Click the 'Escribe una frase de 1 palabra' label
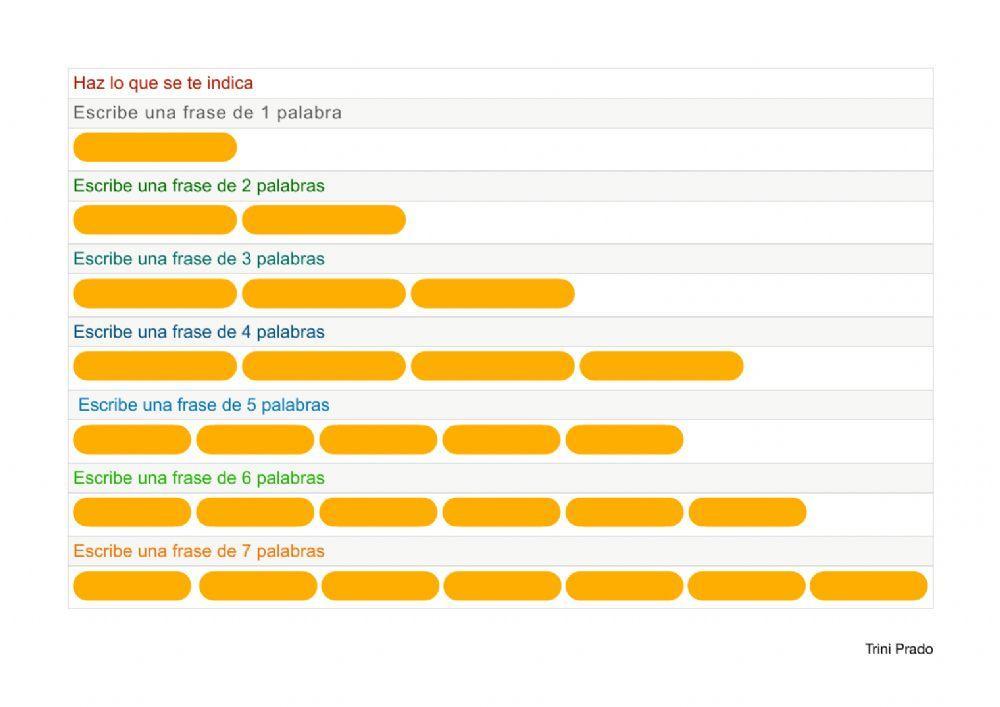1000x707 pixels. [207, 113]
